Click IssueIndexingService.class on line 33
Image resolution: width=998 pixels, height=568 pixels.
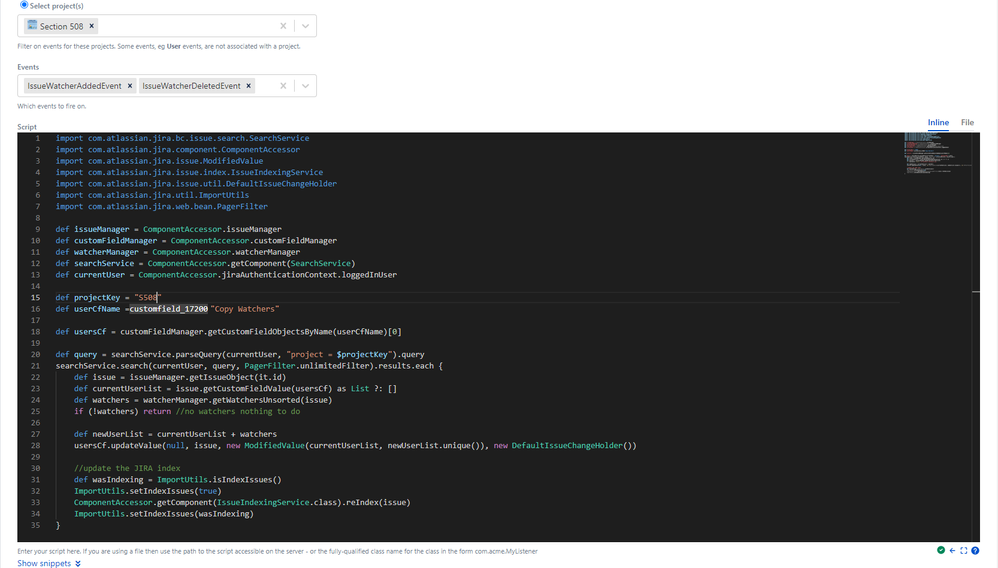[275, 502]
